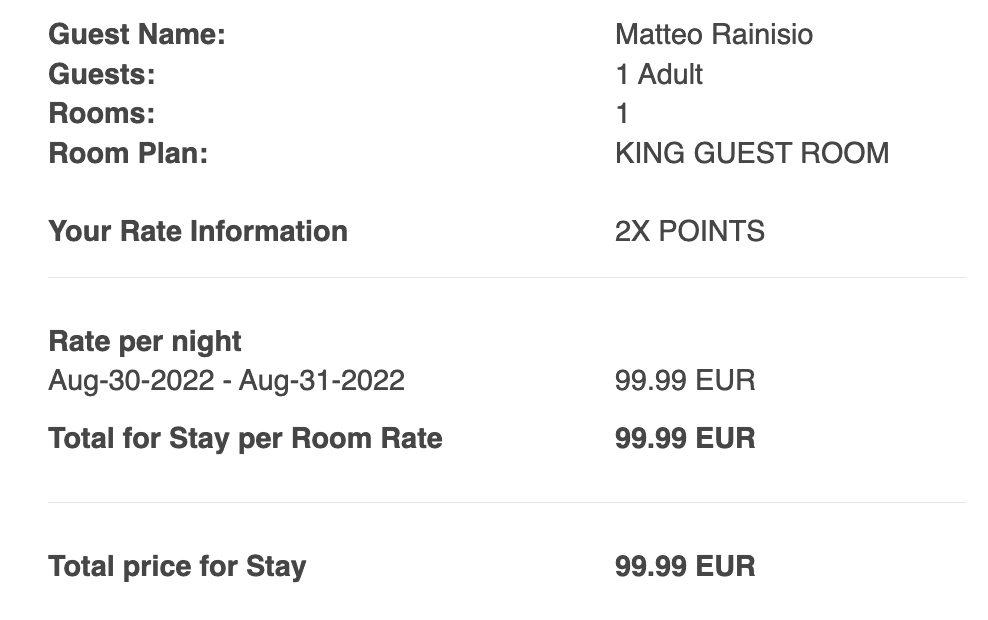This screenshot has width=988, height=620.
Task: Click the Total price for Stay label
Action: (177, 566)
